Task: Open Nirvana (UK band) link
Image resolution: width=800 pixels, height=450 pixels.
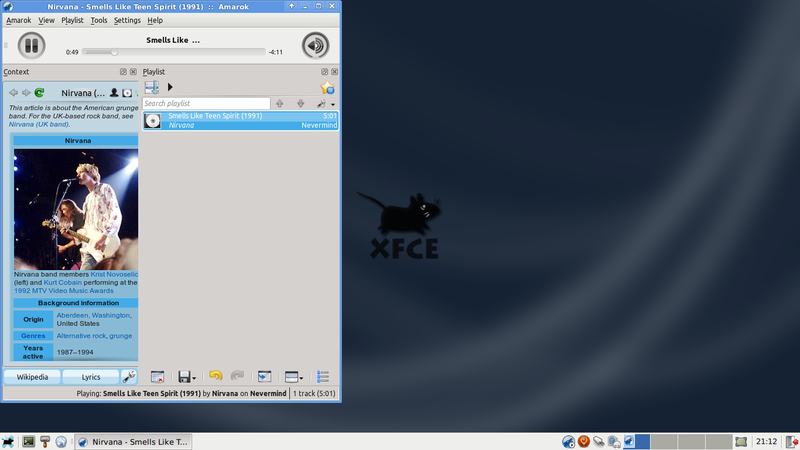Action: [38, 124]
